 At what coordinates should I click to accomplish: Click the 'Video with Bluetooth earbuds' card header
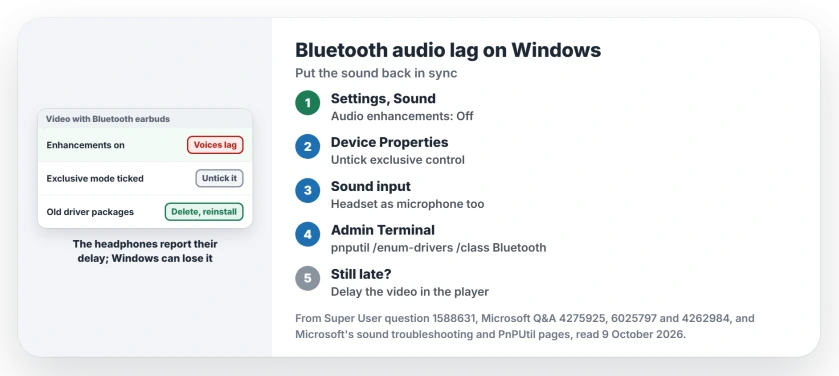click(x=145, y=119)
